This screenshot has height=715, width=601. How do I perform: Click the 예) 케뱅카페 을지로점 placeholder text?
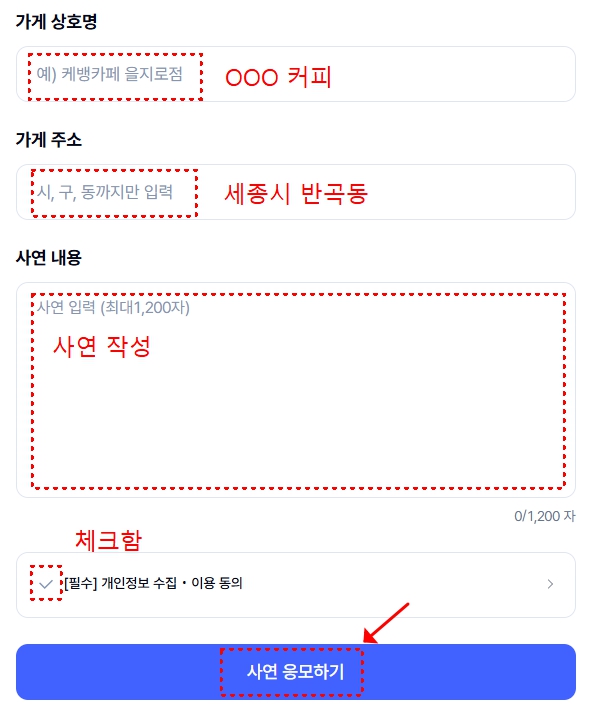(109, 74)
